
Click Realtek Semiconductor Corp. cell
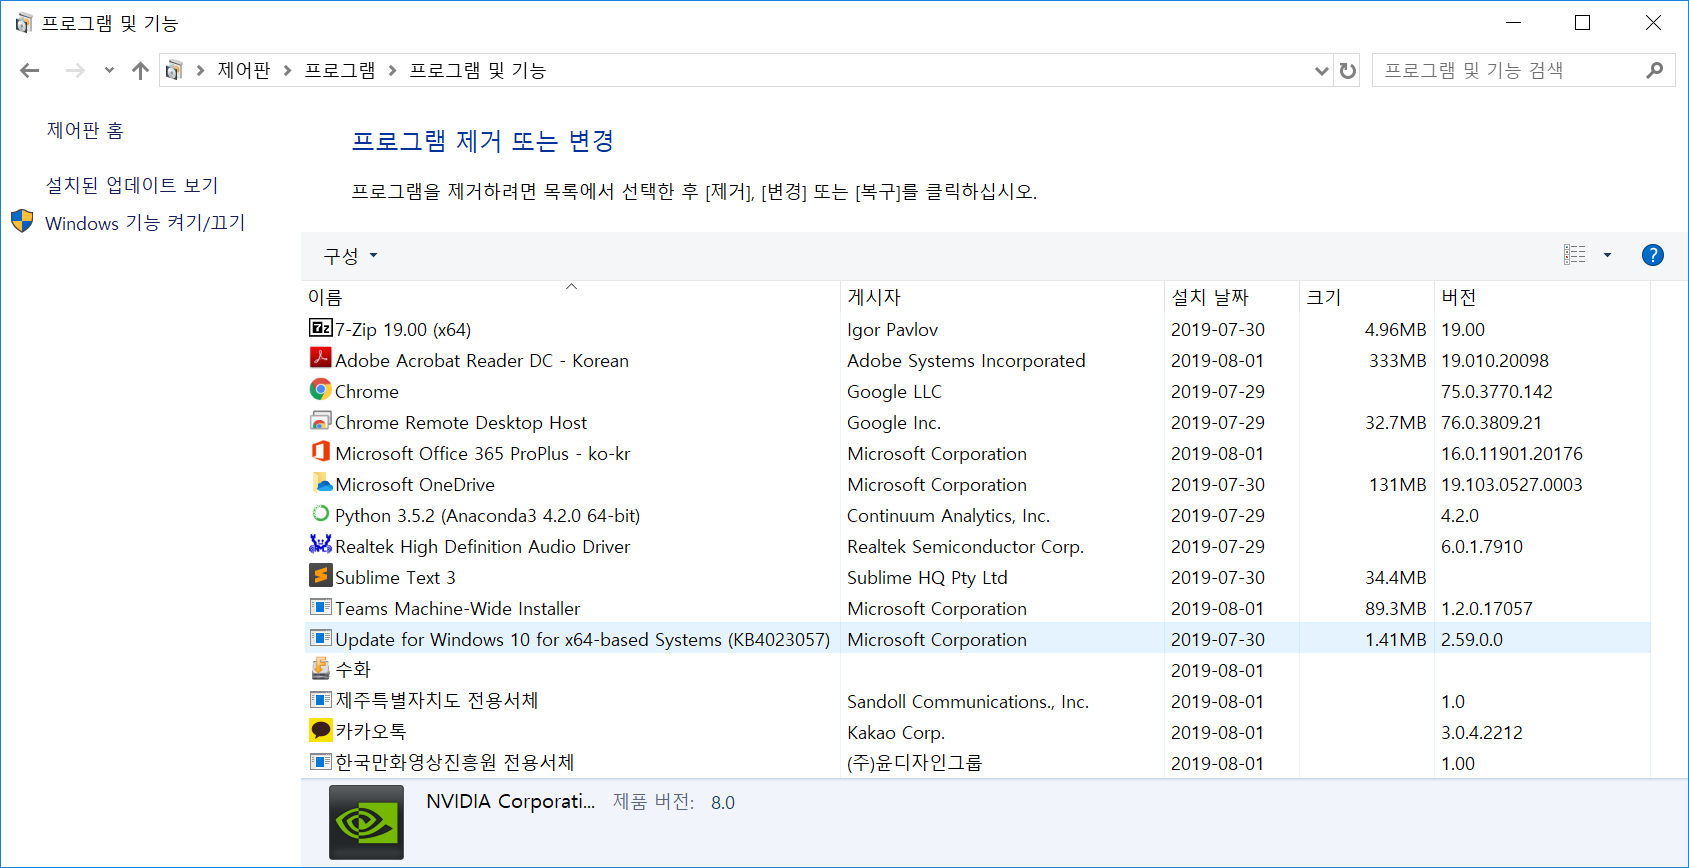click(965, 546)
